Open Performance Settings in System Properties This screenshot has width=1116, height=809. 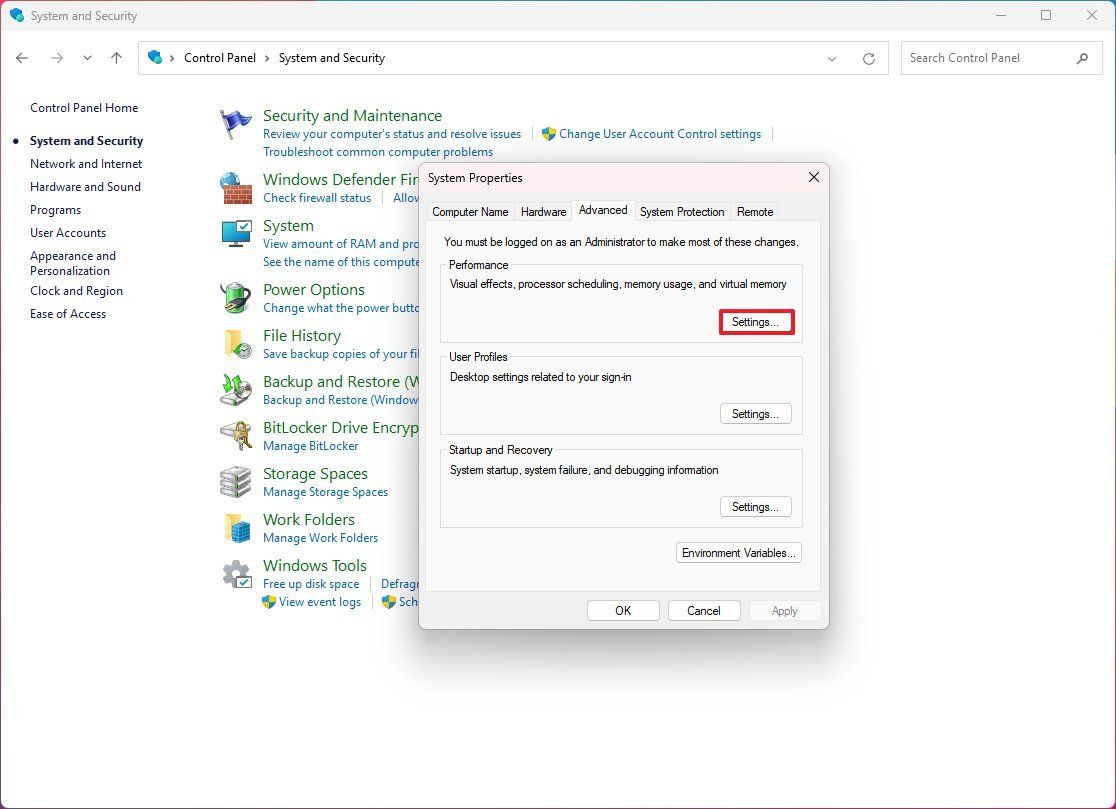pos(756,321)
